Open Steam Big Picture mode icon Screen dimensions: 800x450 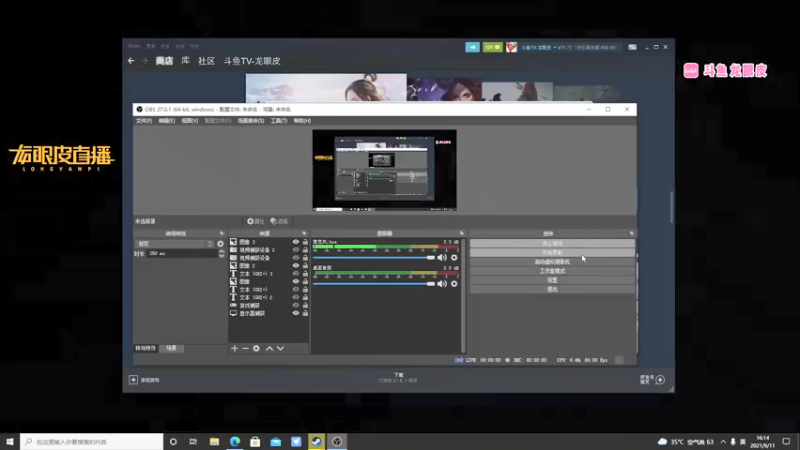[633, 47]
